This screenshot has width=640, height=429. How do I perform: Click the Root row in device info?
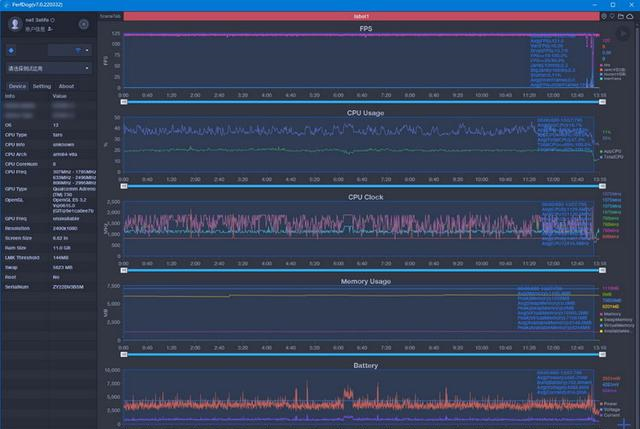pyautogui.click(x=49, y=277)
